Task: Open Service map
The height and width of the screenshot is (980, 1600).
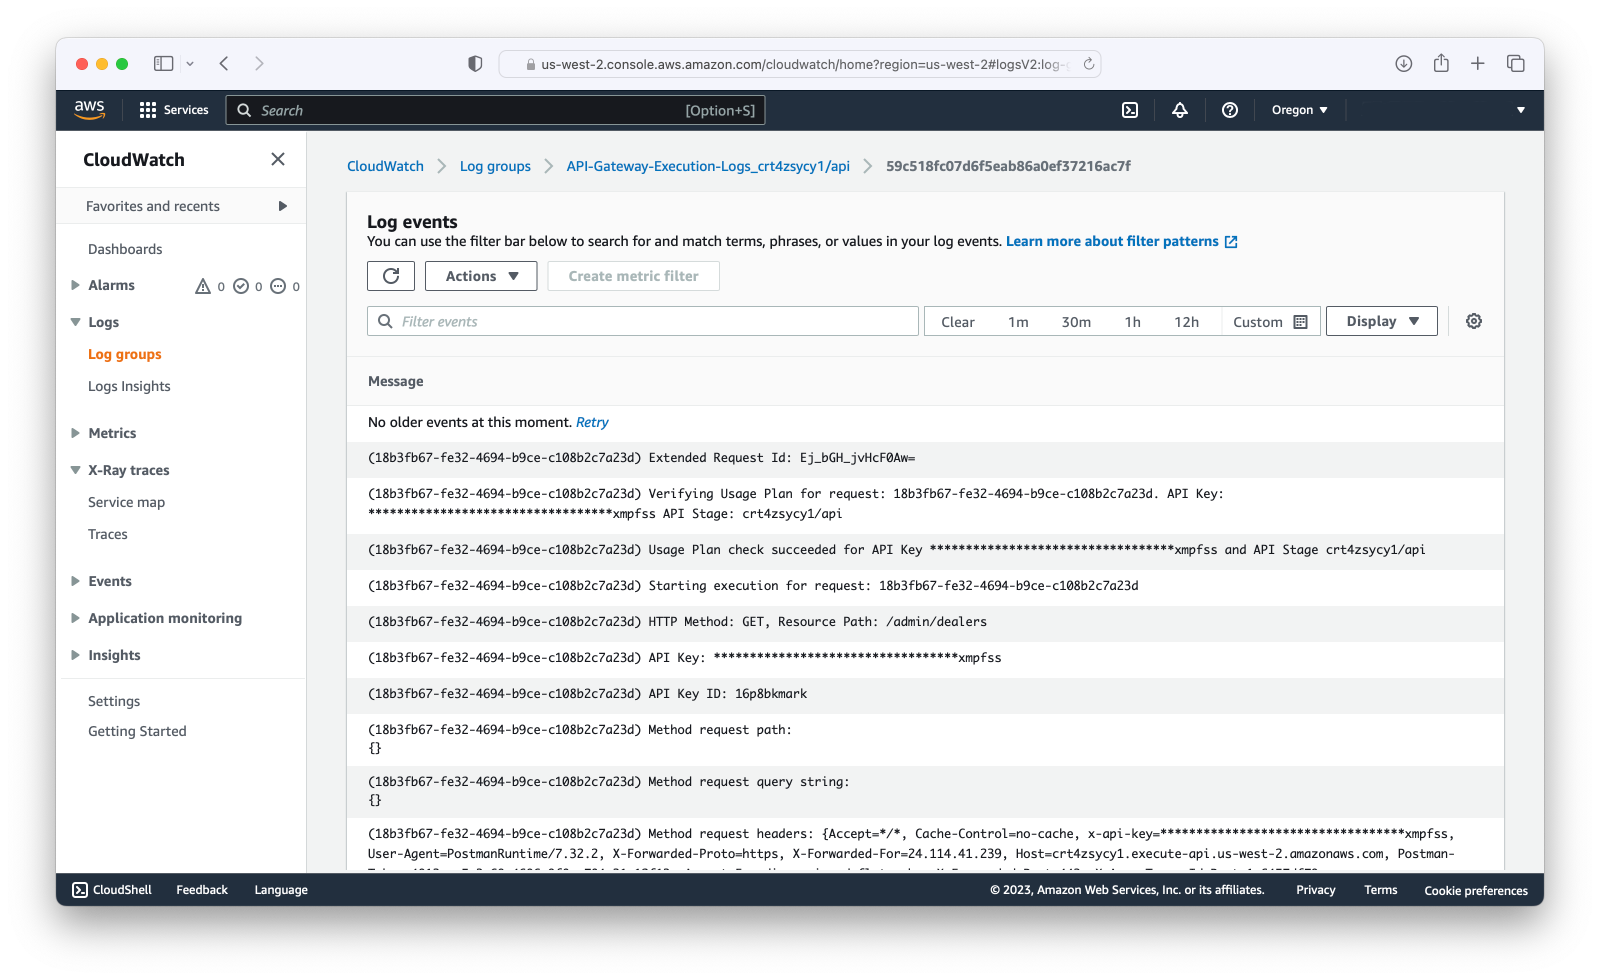Action: pos(126,502)
